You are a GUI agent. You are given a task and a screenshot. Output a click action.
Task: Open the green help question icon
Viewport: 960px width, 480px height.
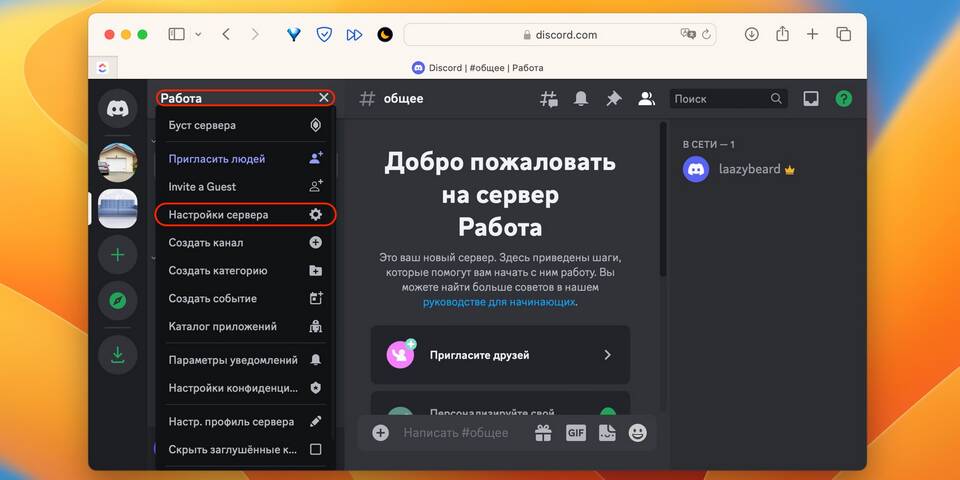click(844, 99)
